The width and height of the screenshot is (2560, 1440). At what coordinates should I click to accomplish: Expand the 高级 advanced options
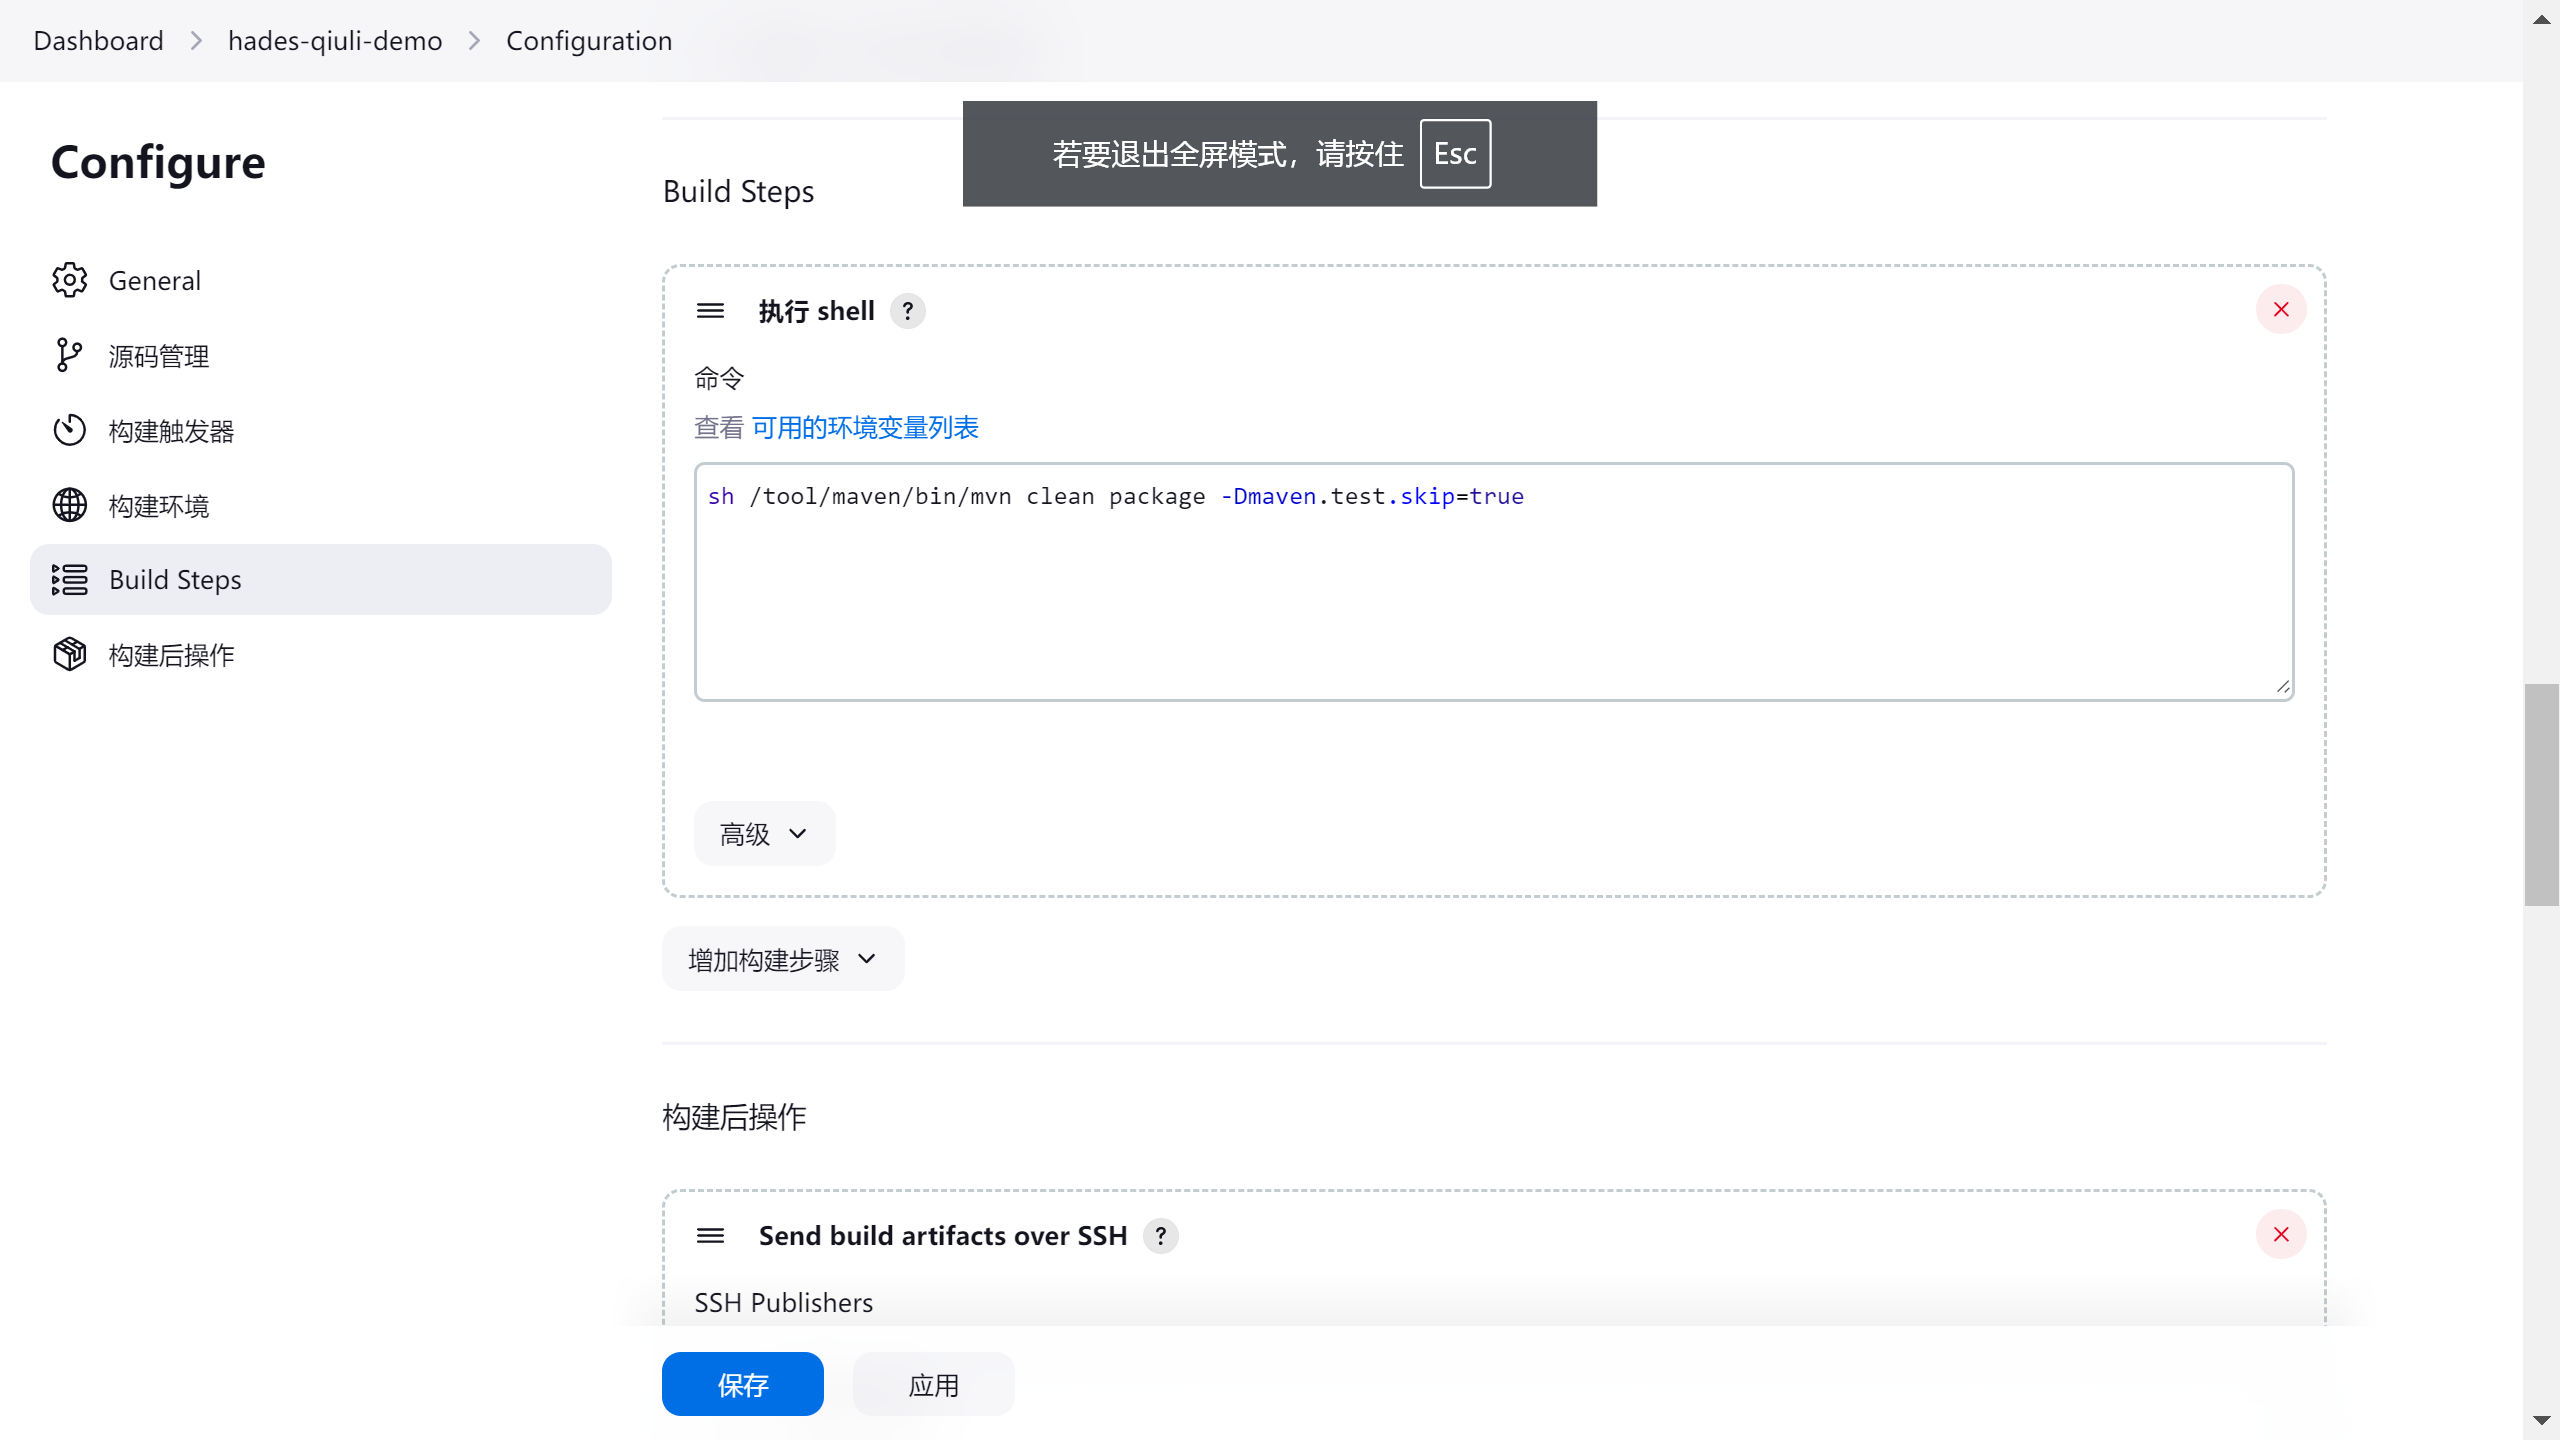[764, 833]
